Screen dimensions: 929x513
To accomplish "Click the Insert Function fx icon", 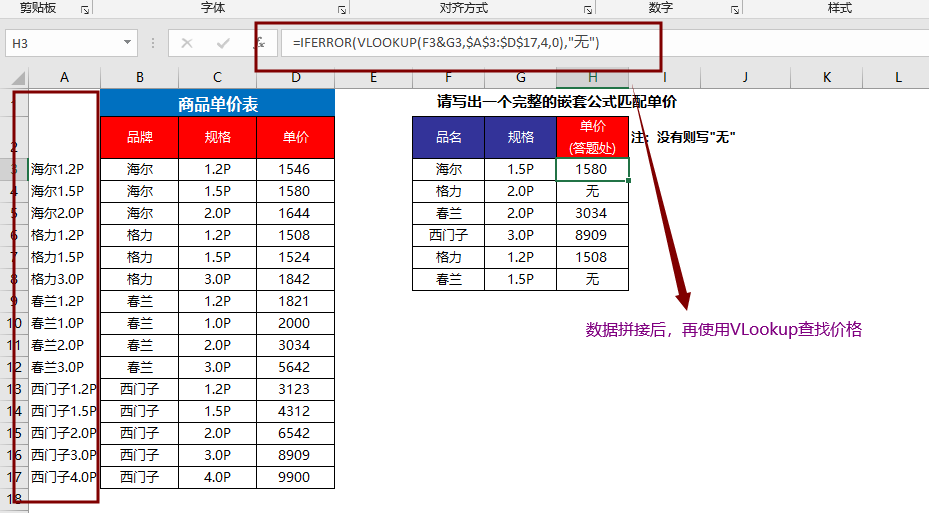I will click(260, 43).
